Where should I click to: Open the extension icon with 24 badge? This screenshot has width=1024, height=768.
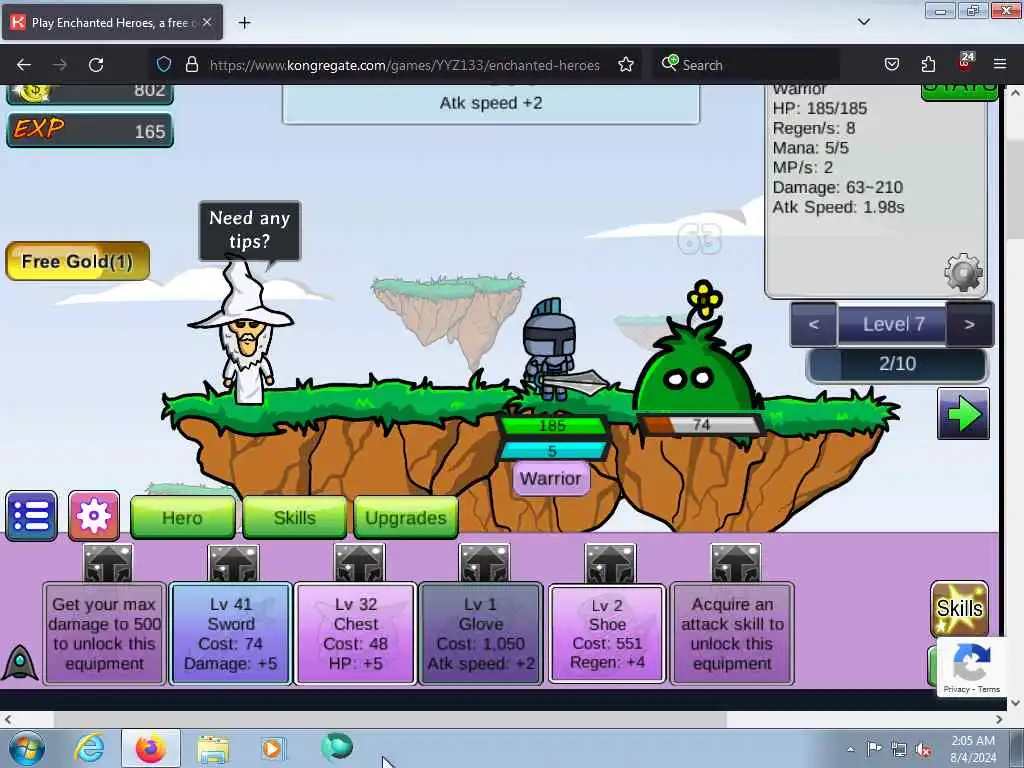[x=965, y=62]
